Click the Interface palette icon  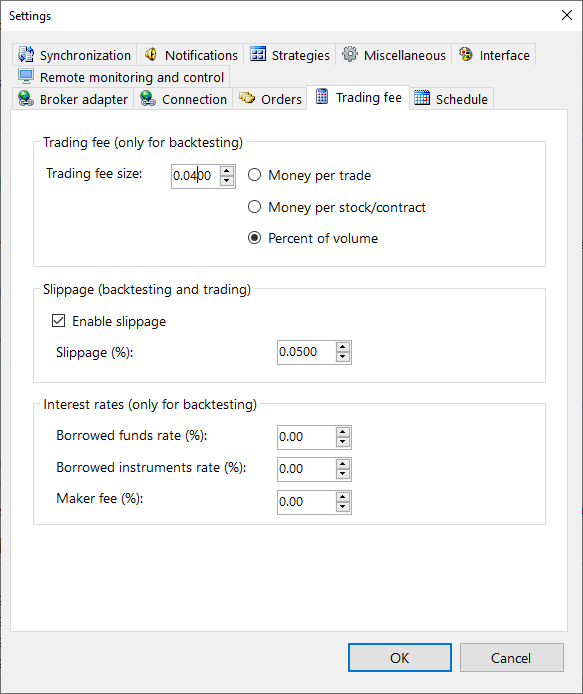[466, 54]
